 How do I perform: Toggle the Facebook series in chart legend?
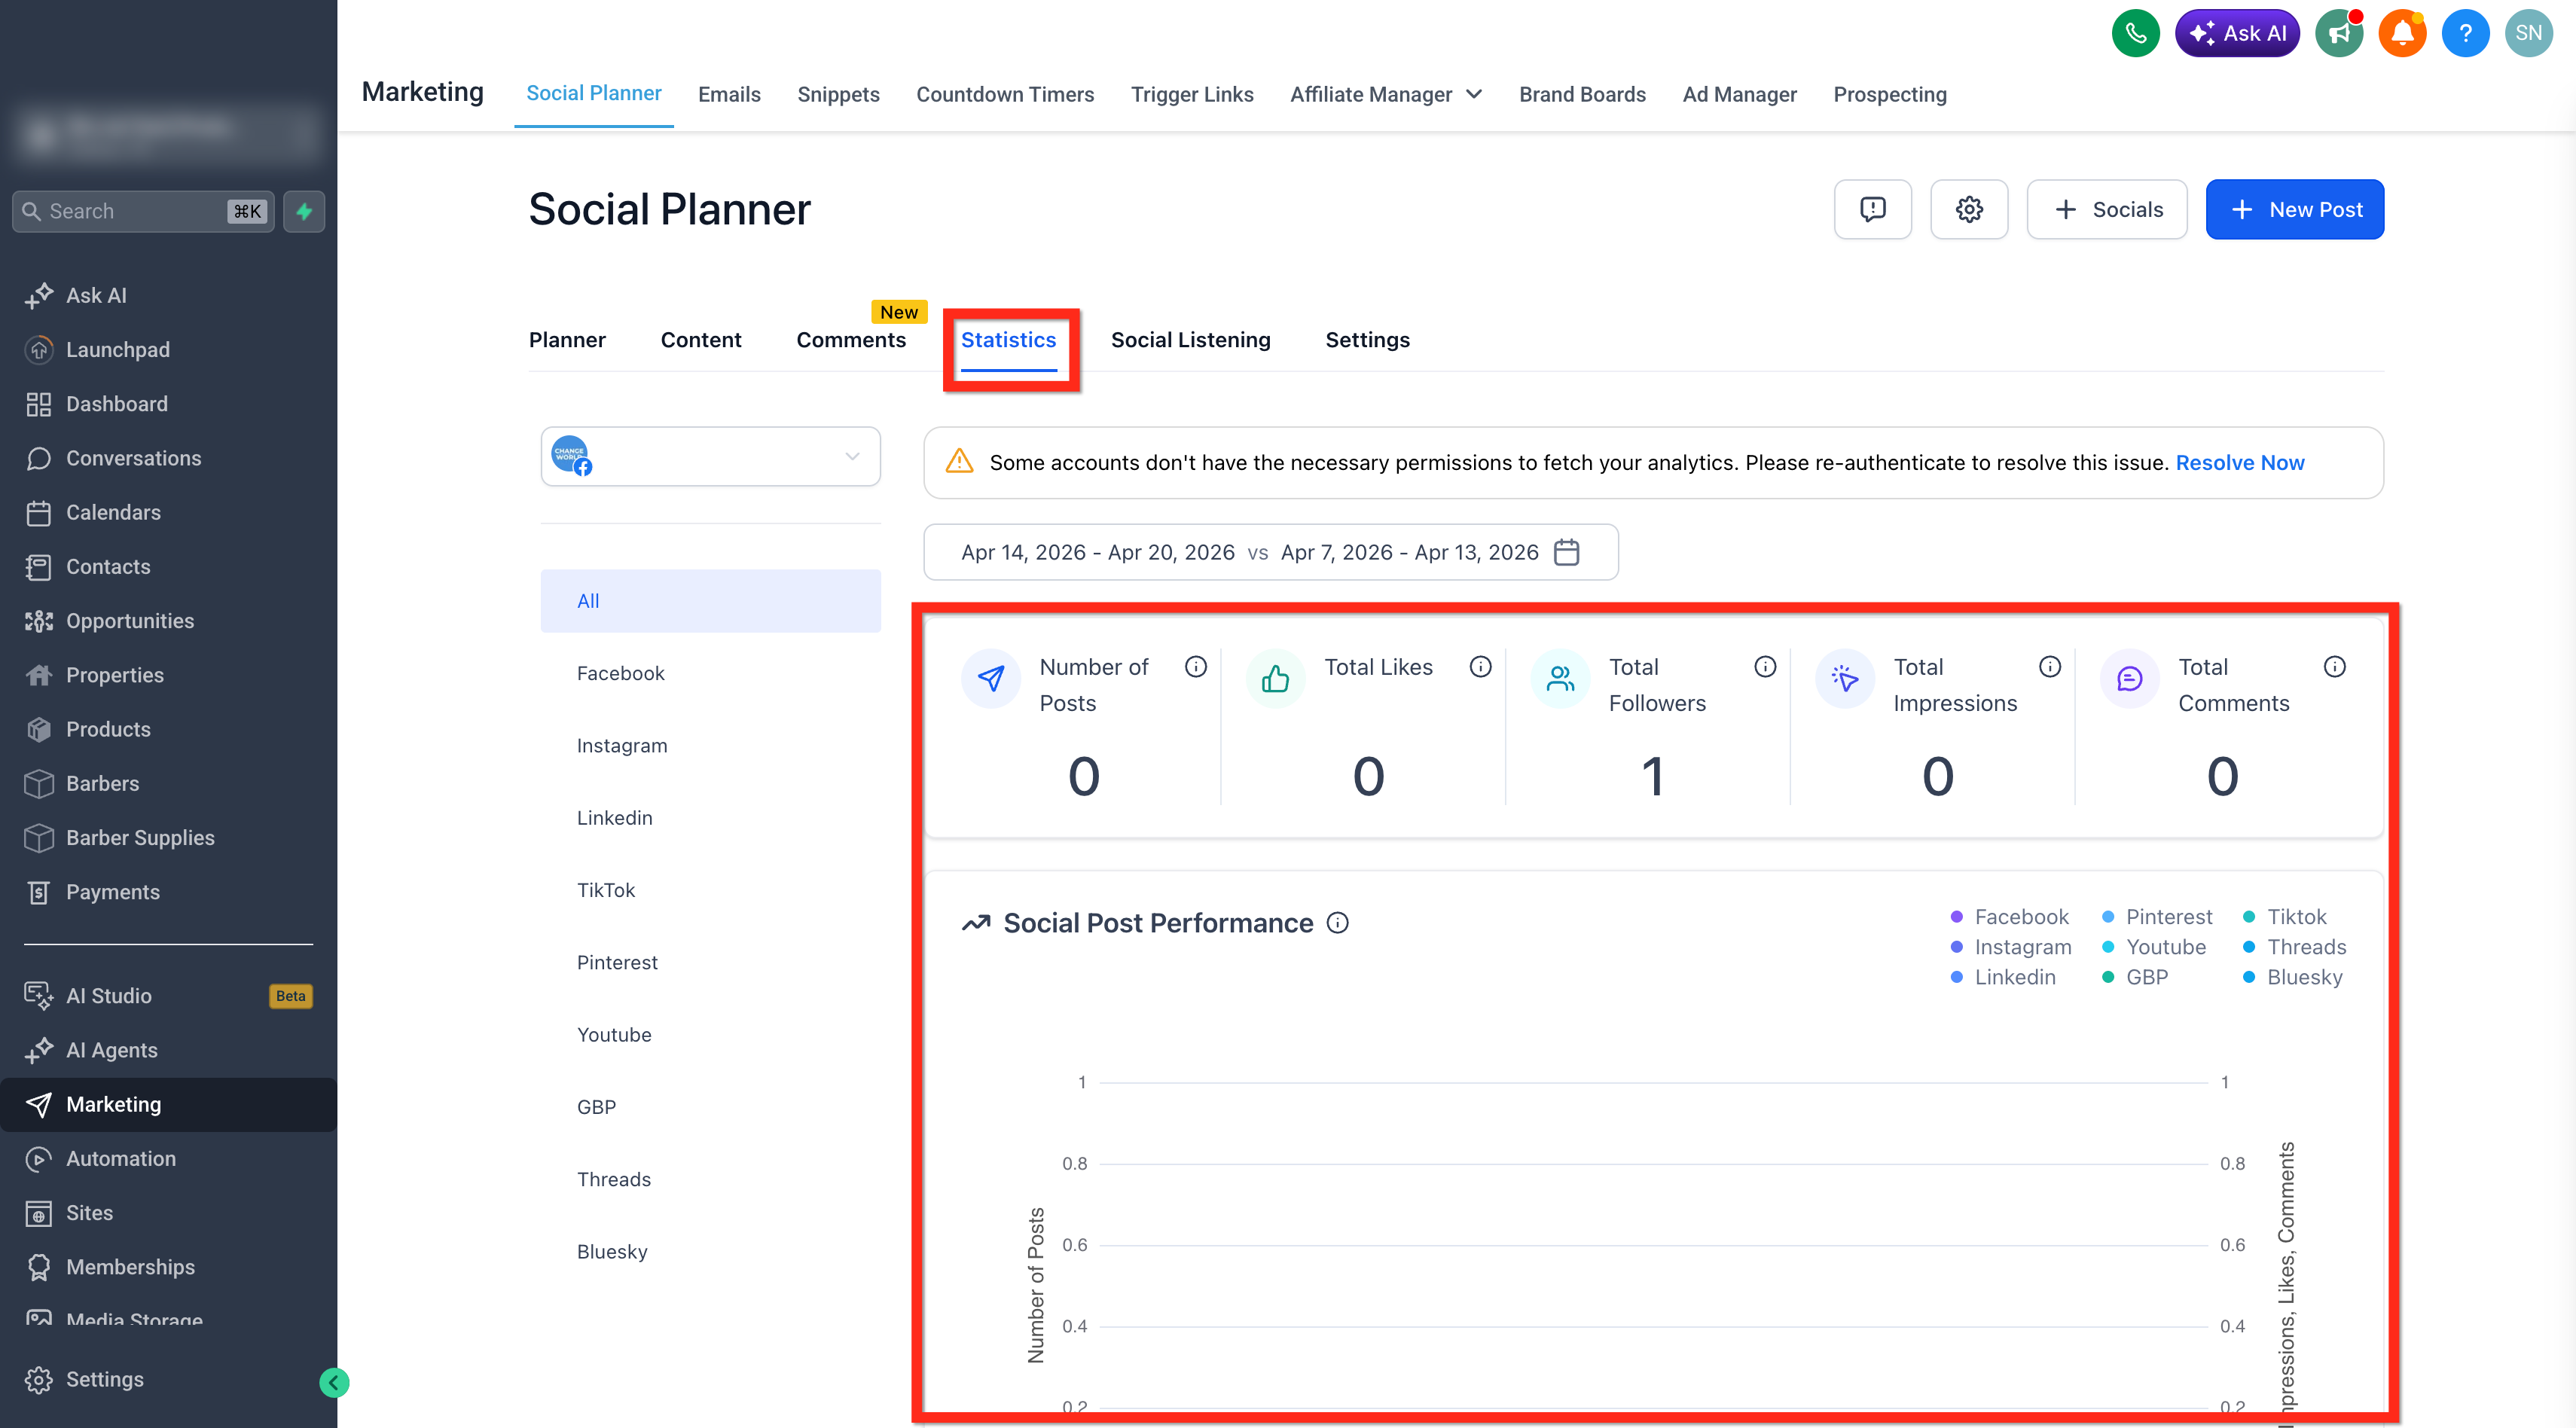[x=2009, y=917]
